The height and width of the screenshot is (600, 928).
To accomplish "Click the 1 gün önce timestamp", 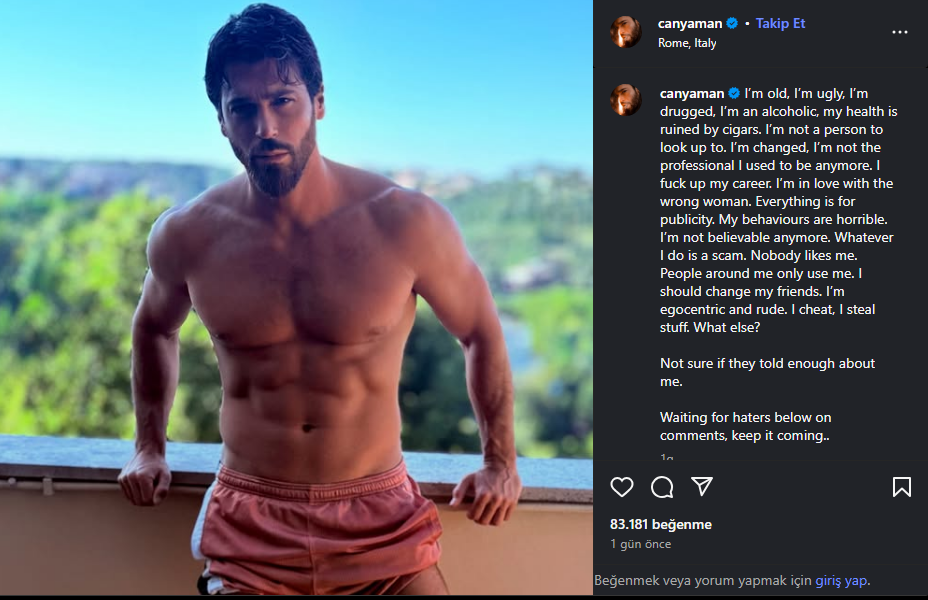I will click(640, 545).
